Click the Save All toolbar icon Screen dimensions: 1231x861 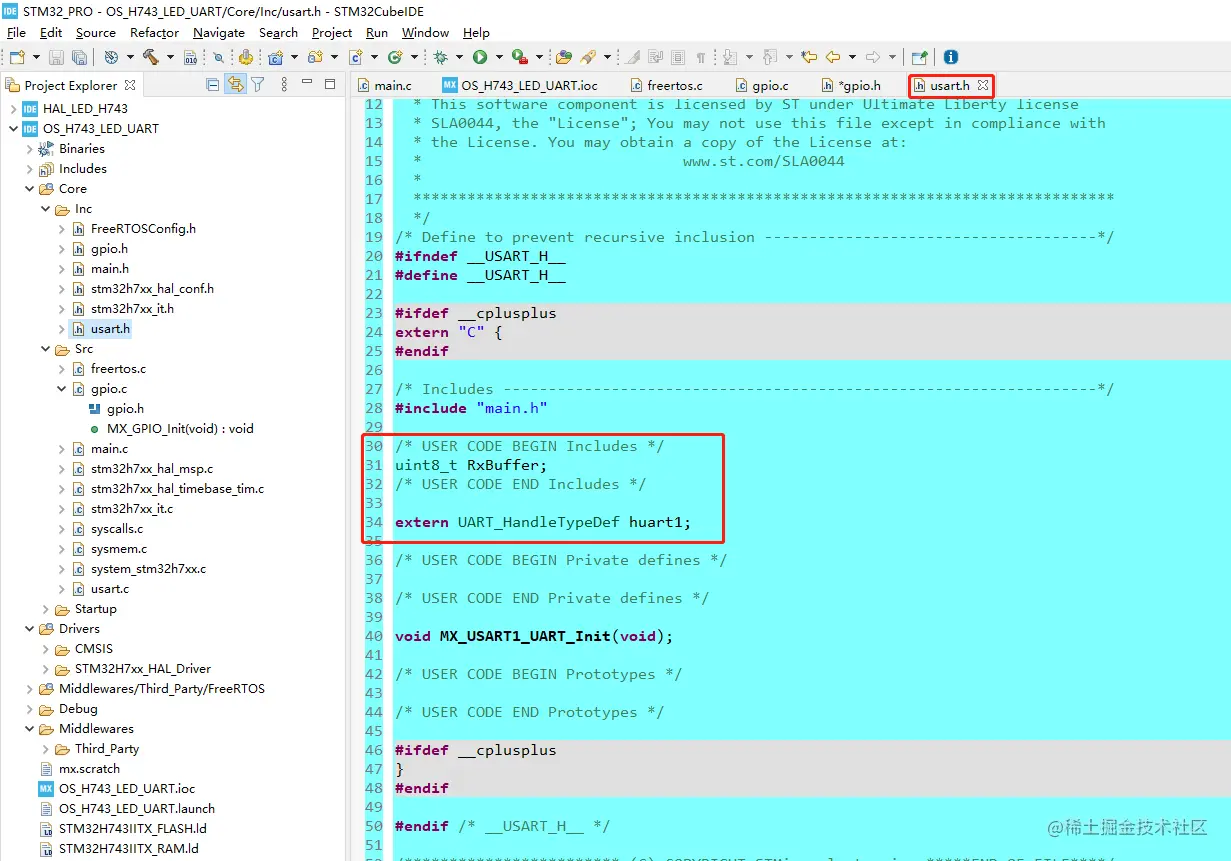point(79,57)
